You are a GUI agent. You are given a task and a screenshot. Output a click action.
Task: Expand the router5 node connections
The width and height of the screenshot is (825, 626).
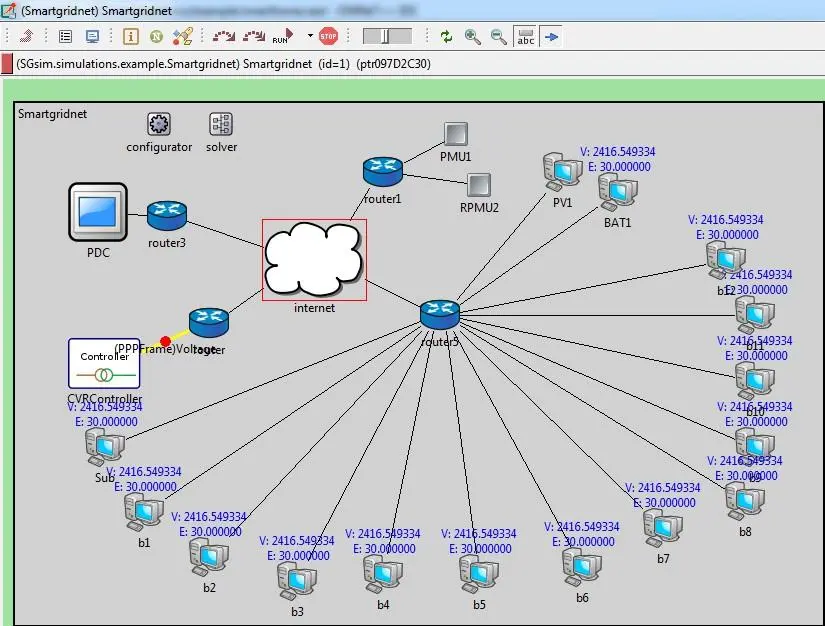439,313
